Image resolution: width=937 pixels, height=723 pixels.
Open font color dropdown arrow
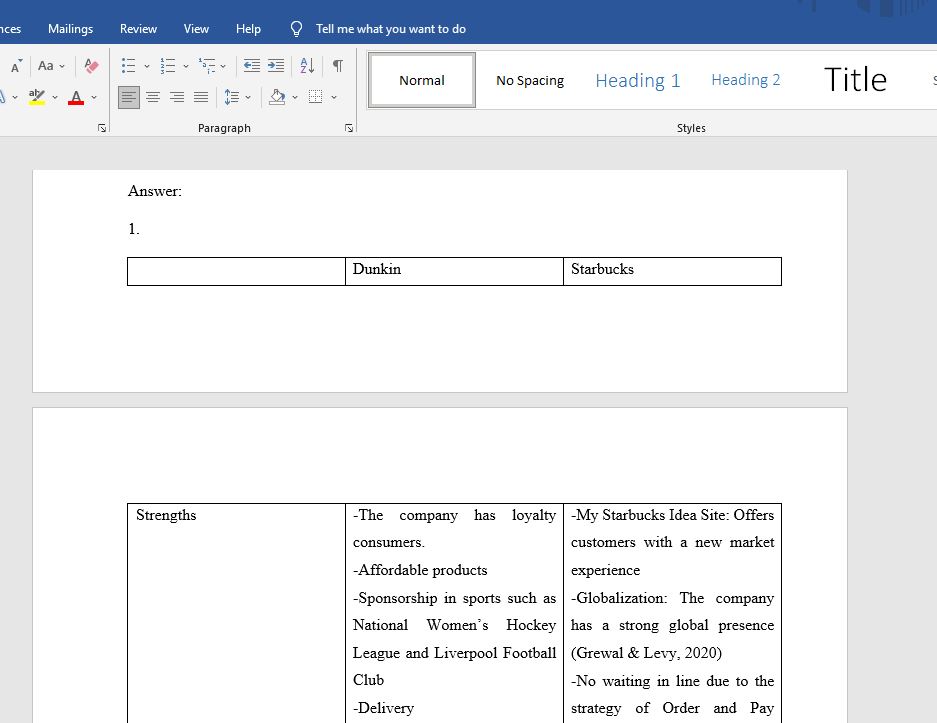[x=94, y=97]
